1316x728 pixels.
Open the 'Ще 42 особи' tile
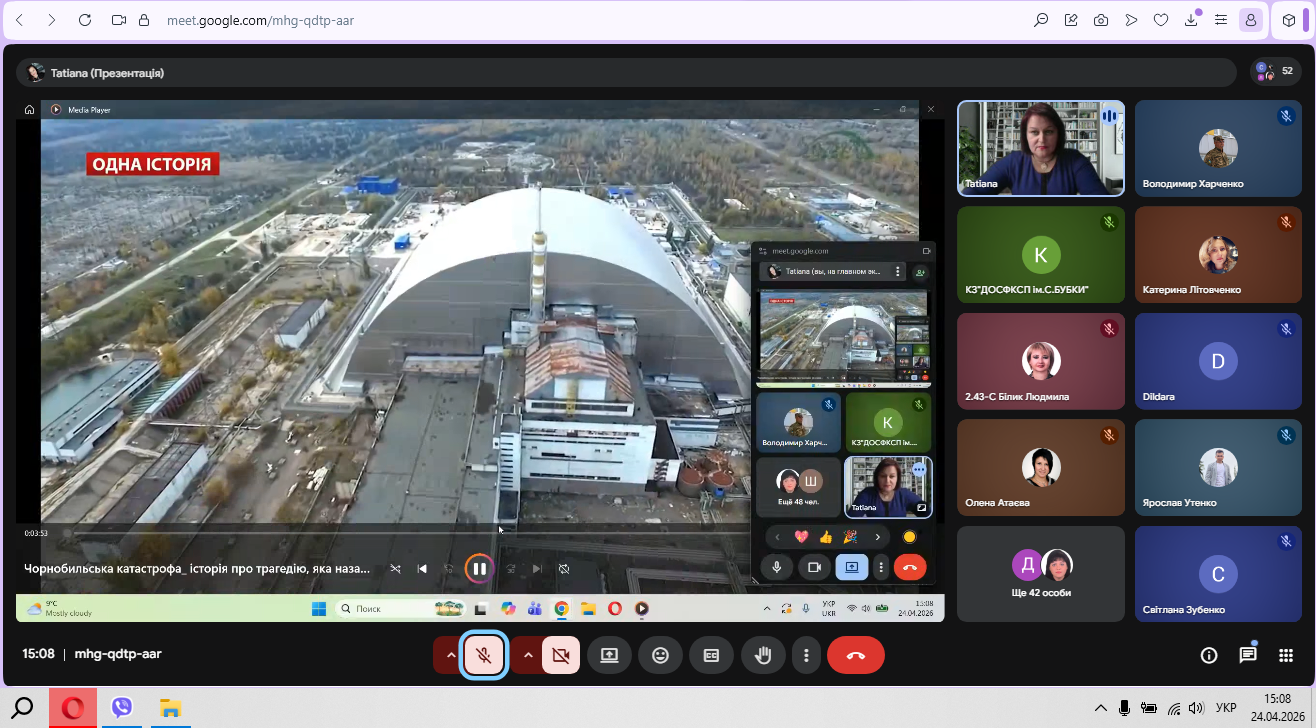(x=1040, y=573)
